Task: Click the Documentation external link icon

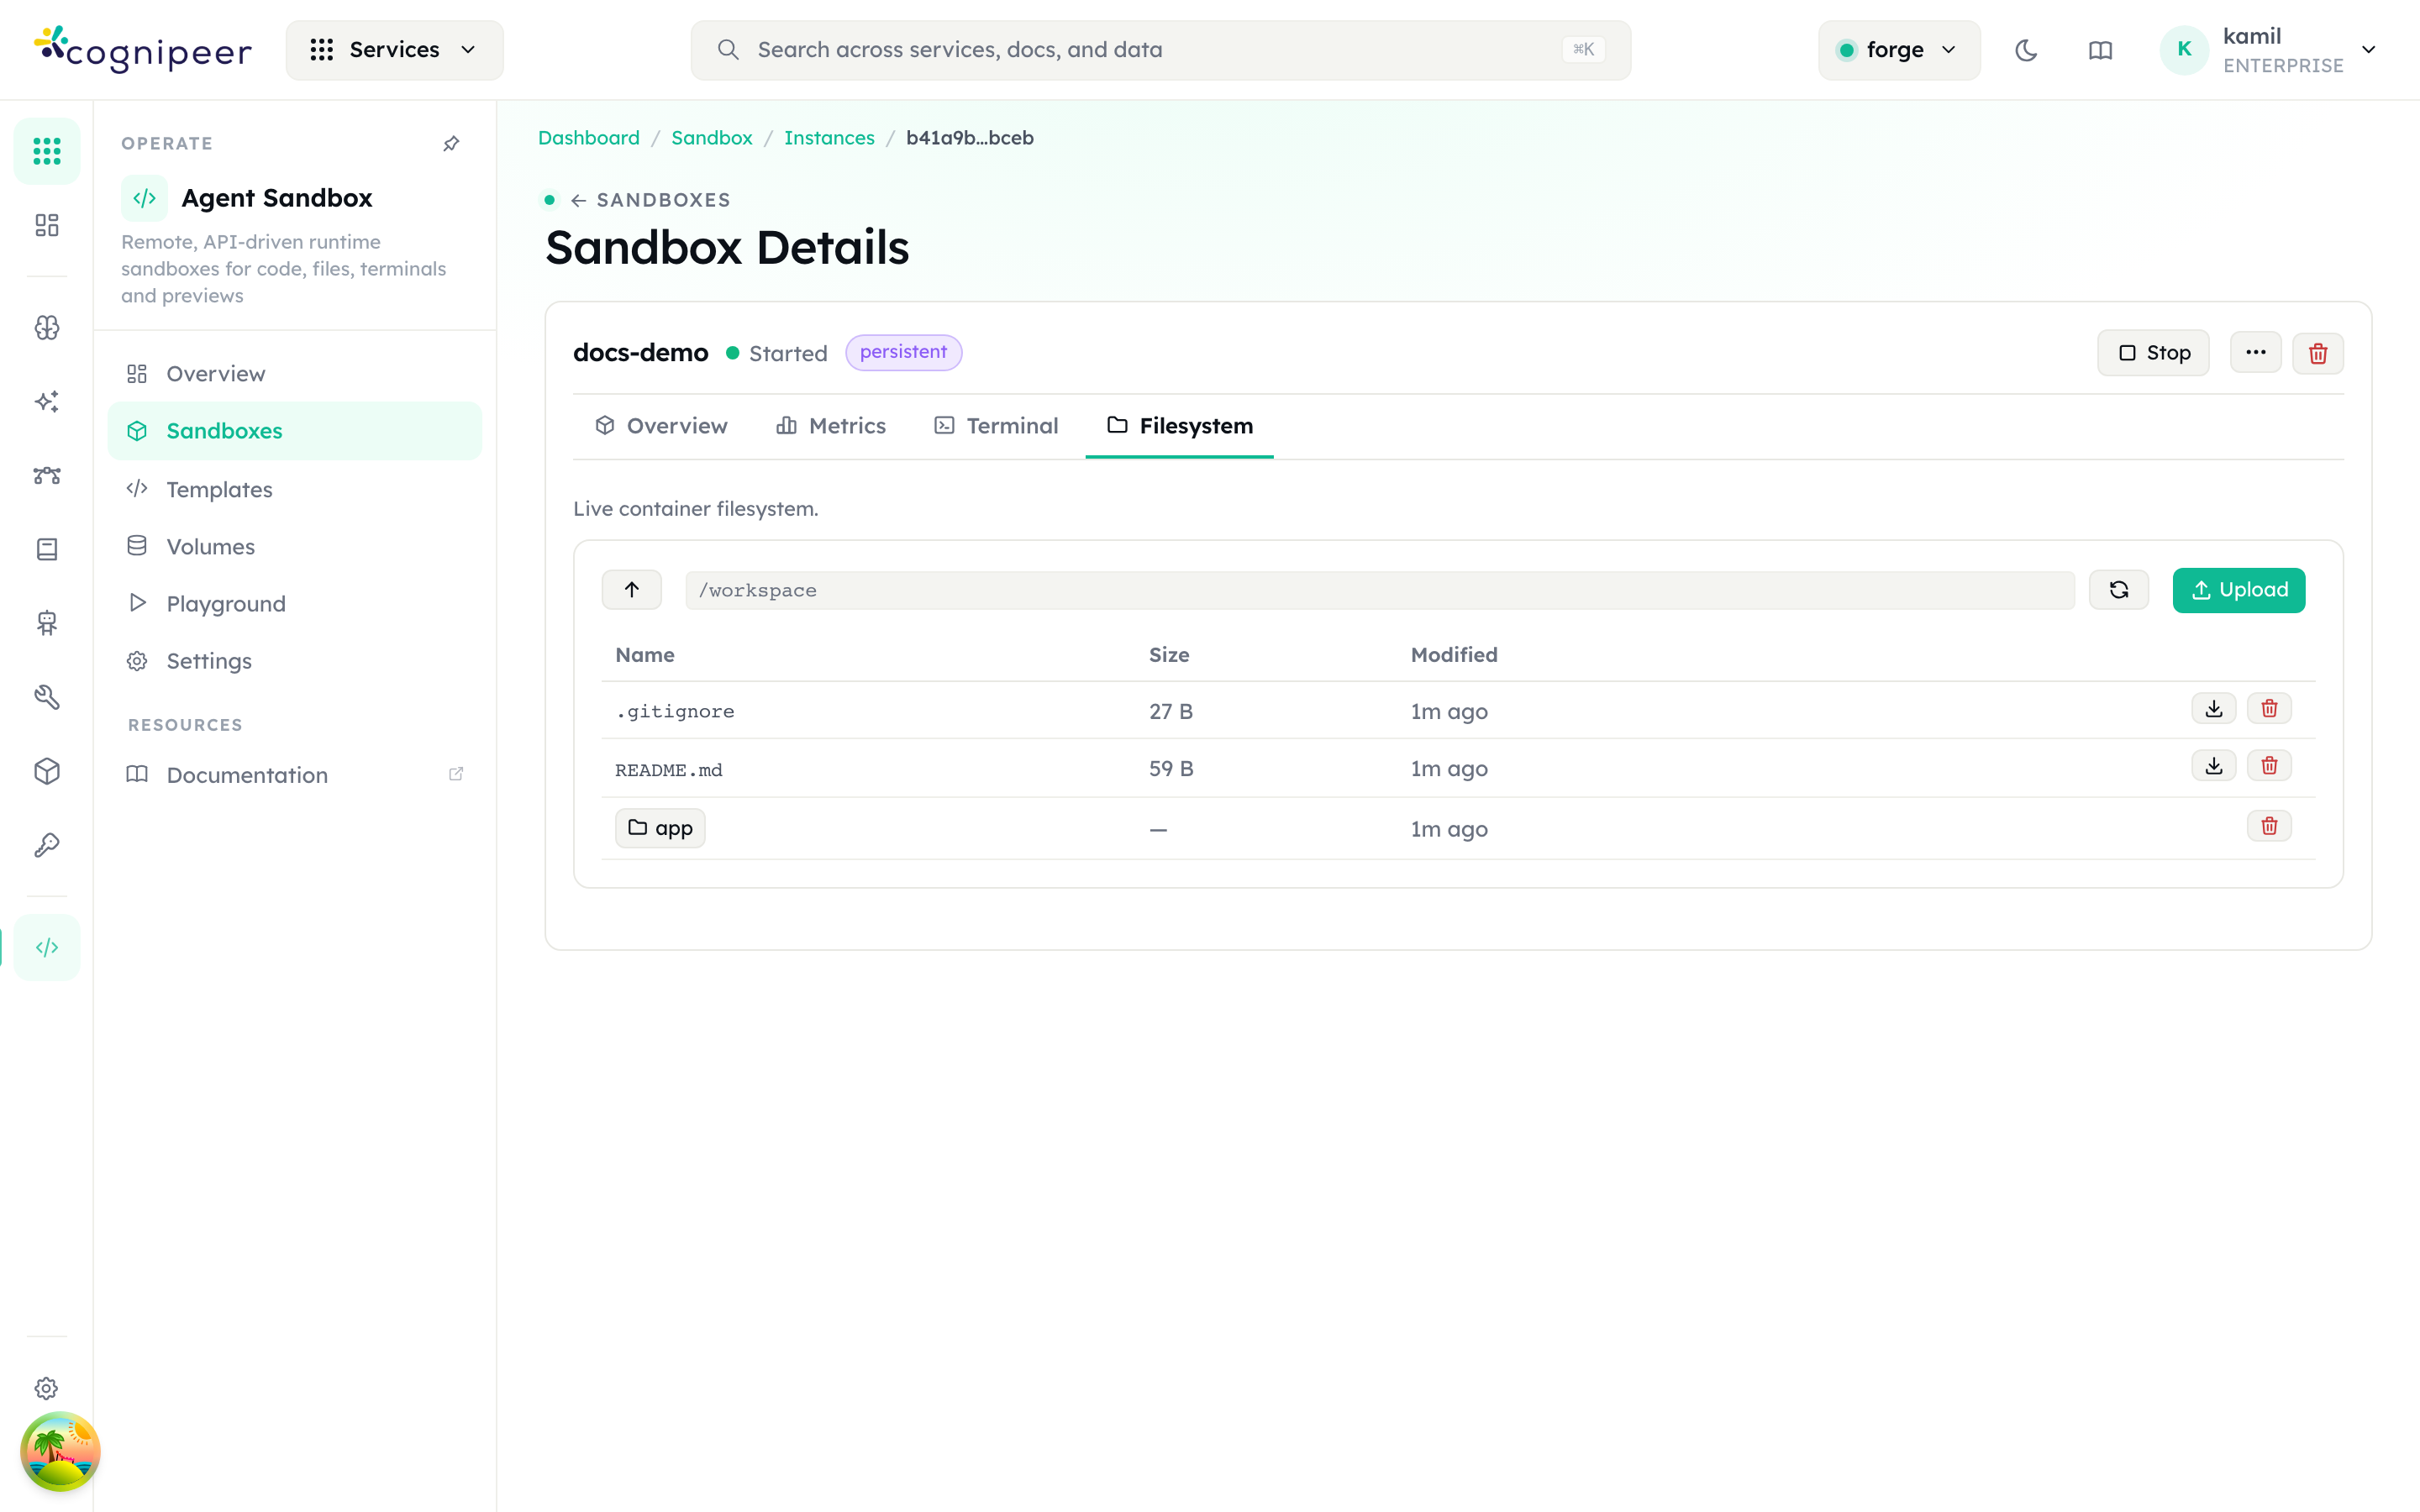Action: (x=456, y=774)
